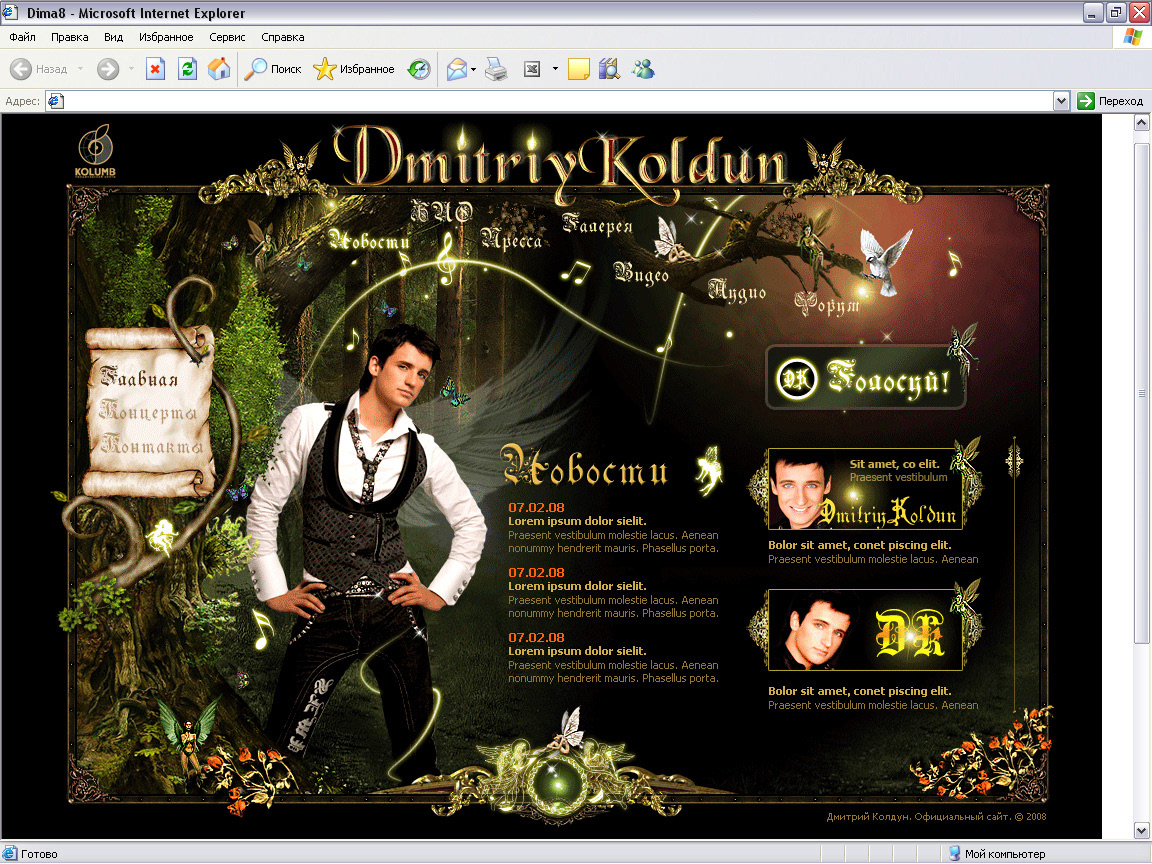This screenshot has width=1152, height=864.
Task: Click the Research book icon in toolbar
Action: click(x=609, y=69)
